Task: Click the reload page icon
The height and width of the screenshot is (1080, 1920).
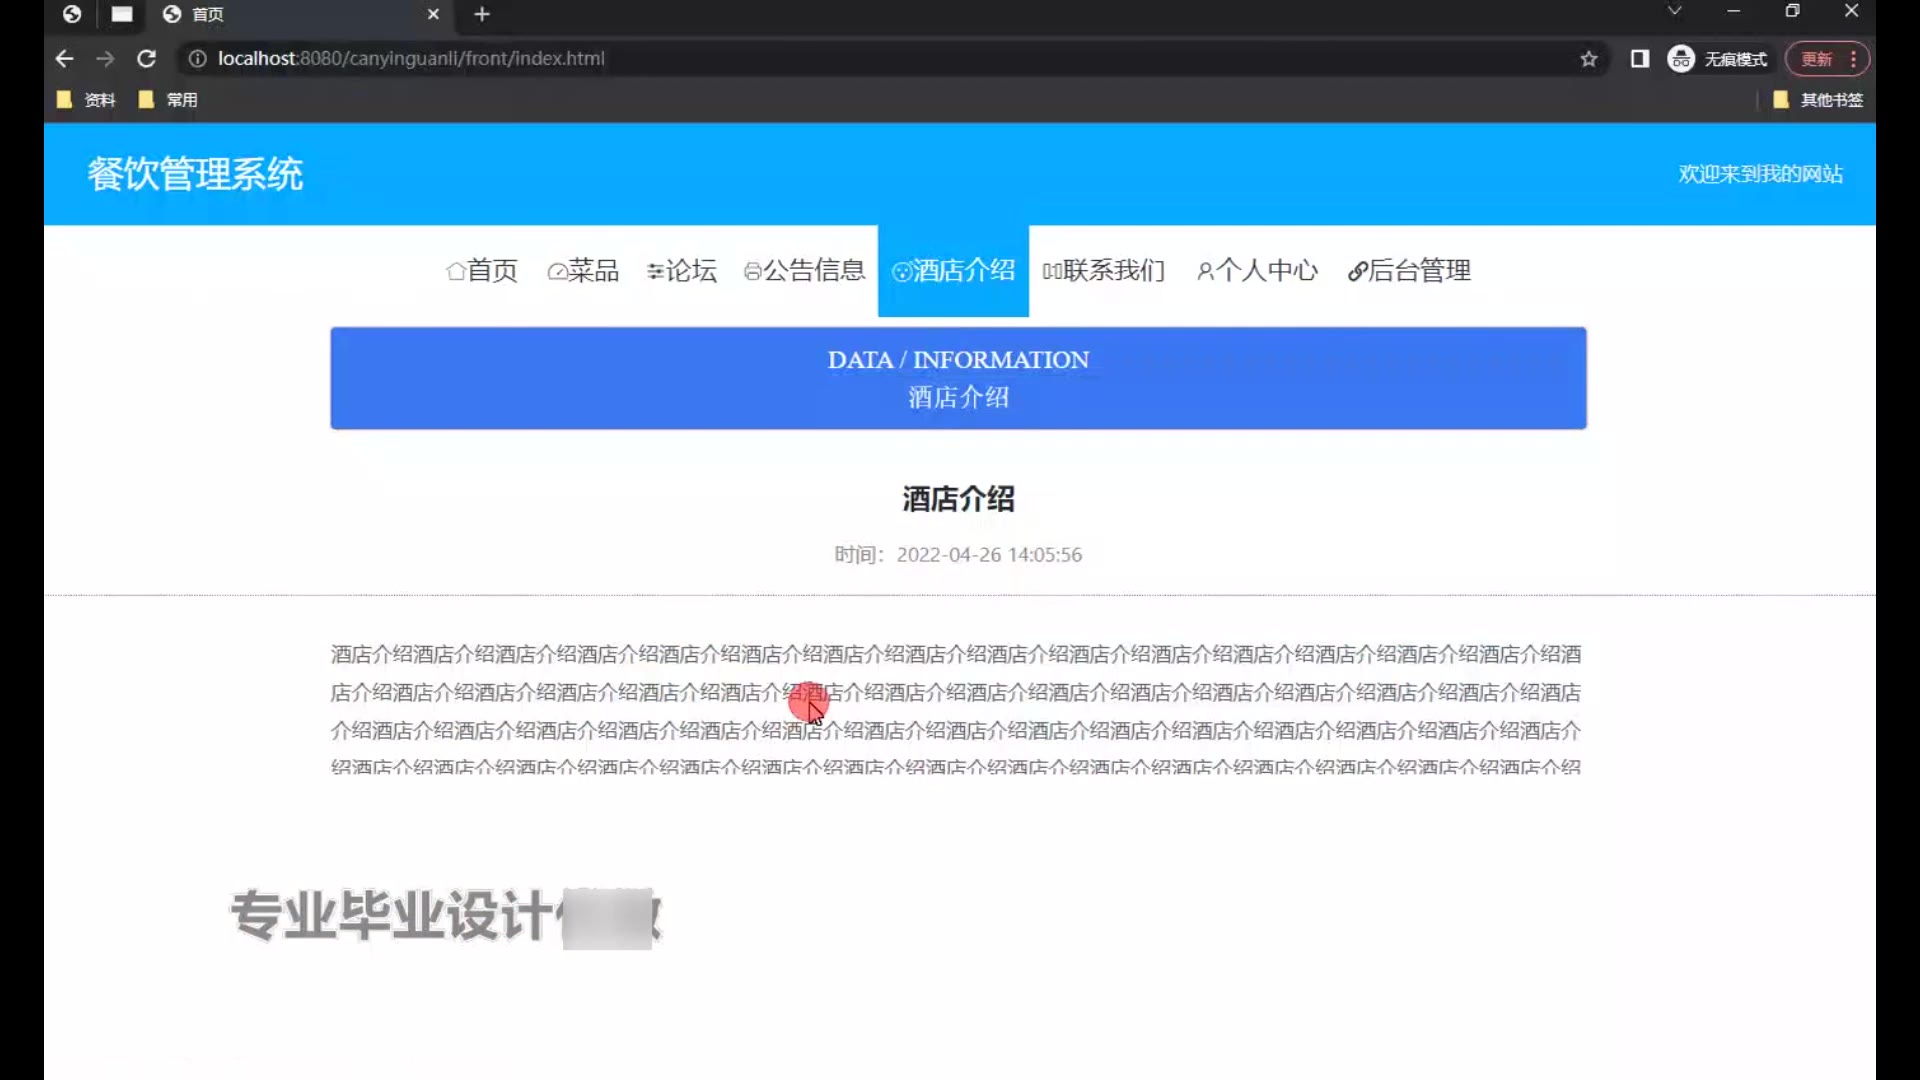Action: tap(146, 59)
